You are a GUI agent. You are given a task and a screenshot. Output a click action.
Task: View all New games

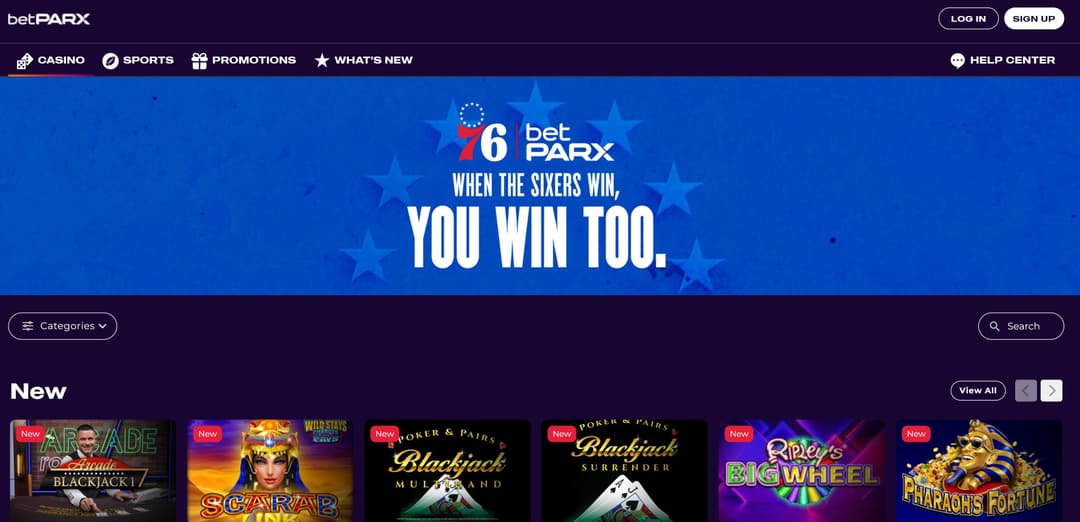pyautogui.click(x=977, y=390)
